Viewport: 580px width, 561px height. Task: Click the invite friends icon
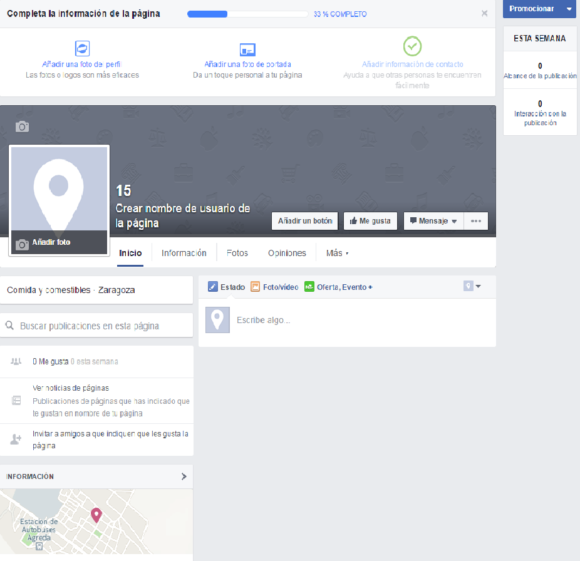(x=16, y=439)
